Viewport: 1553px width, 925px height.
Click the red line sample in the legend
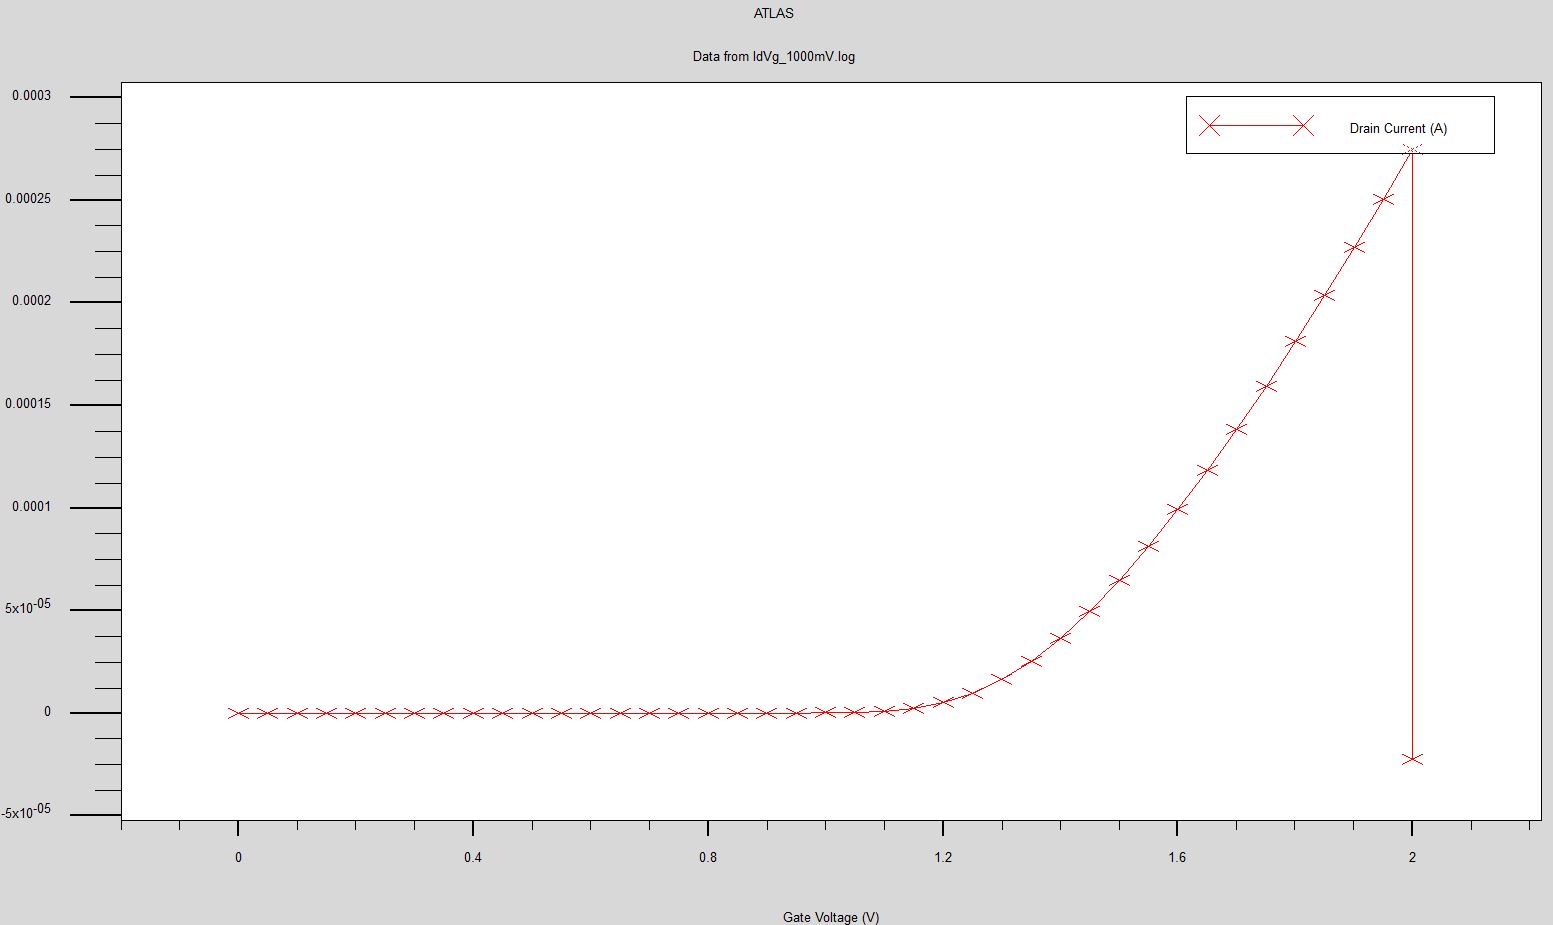[x=1256, y=126]
